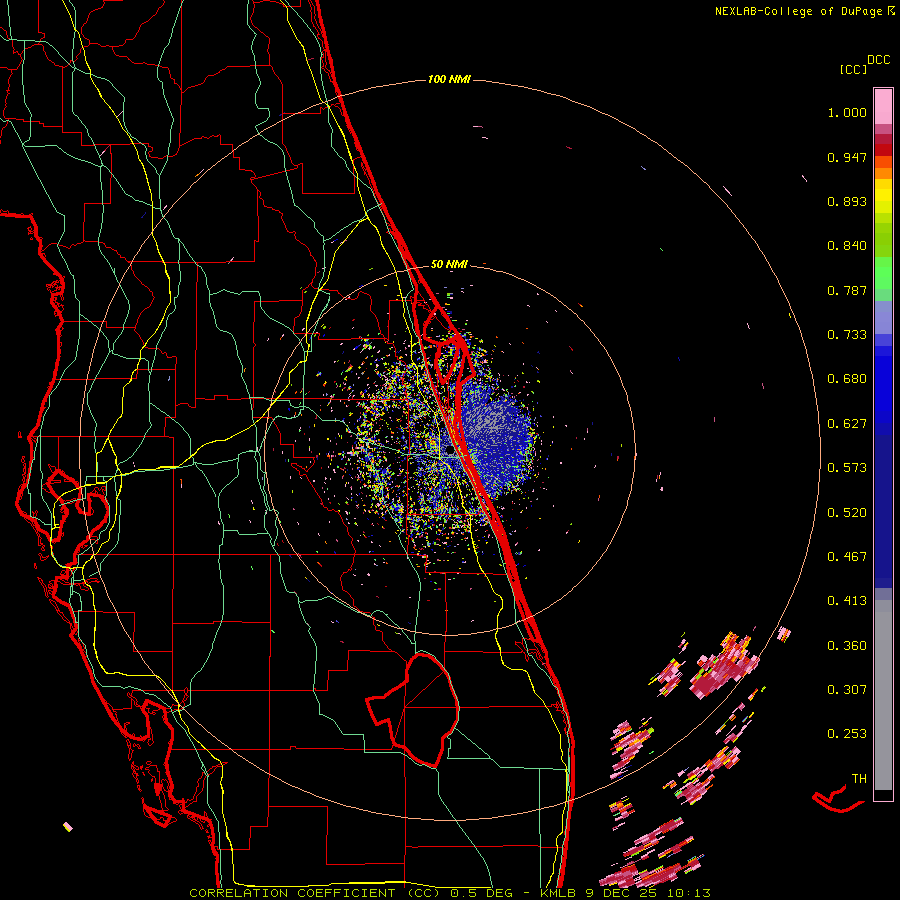Image resolution: width=900 pixels, height=900 pixels.
Task: Click the 0.520 scale value
Action: coord(847,513)
